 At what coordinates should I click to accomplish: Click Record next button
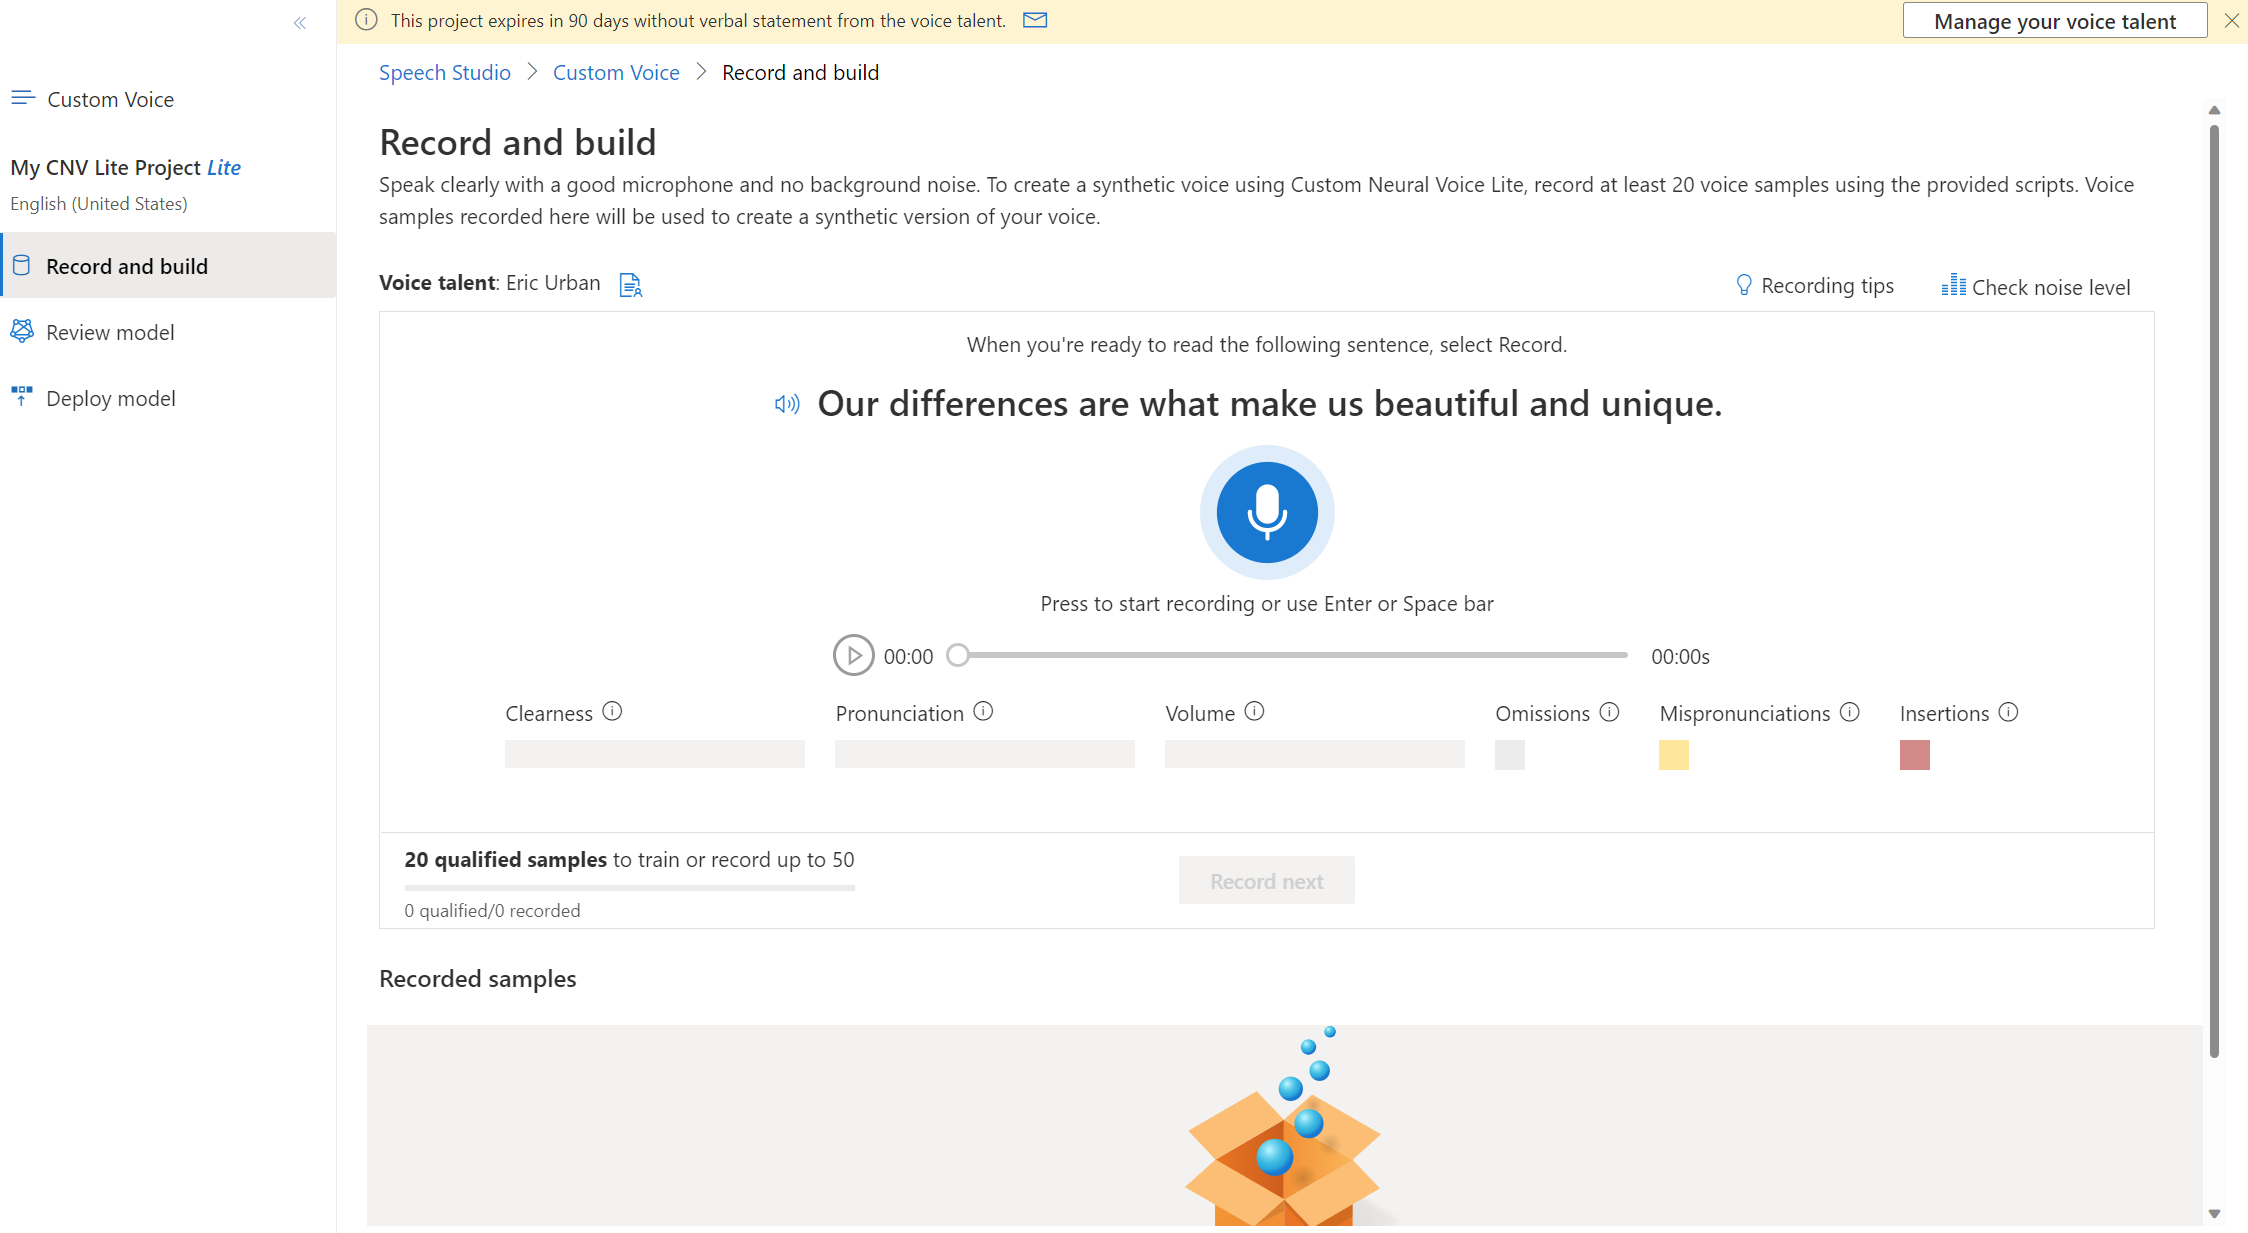tap(1267, 881)
